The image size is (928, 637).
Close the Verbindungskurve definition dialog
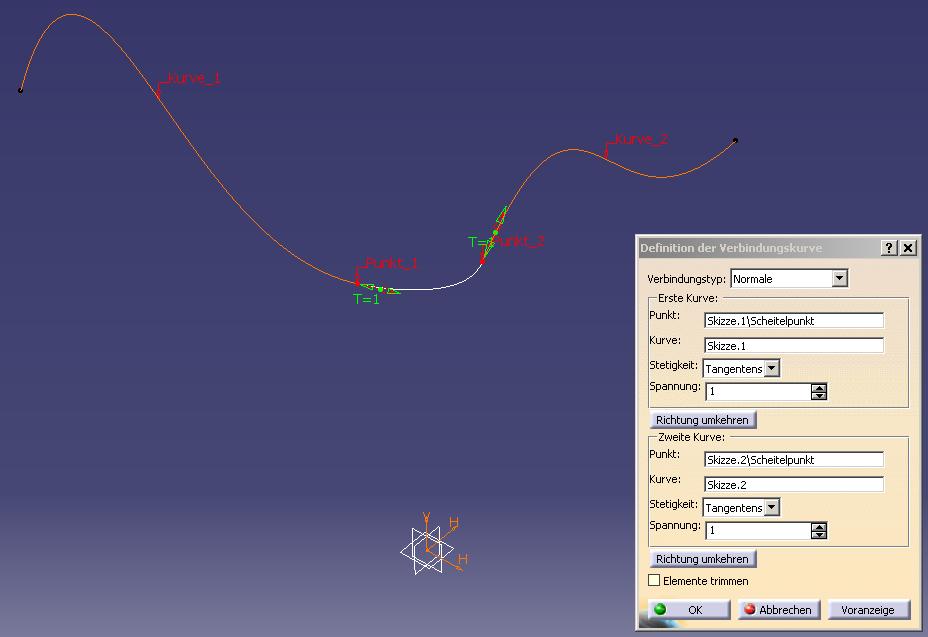coord(908,248)
